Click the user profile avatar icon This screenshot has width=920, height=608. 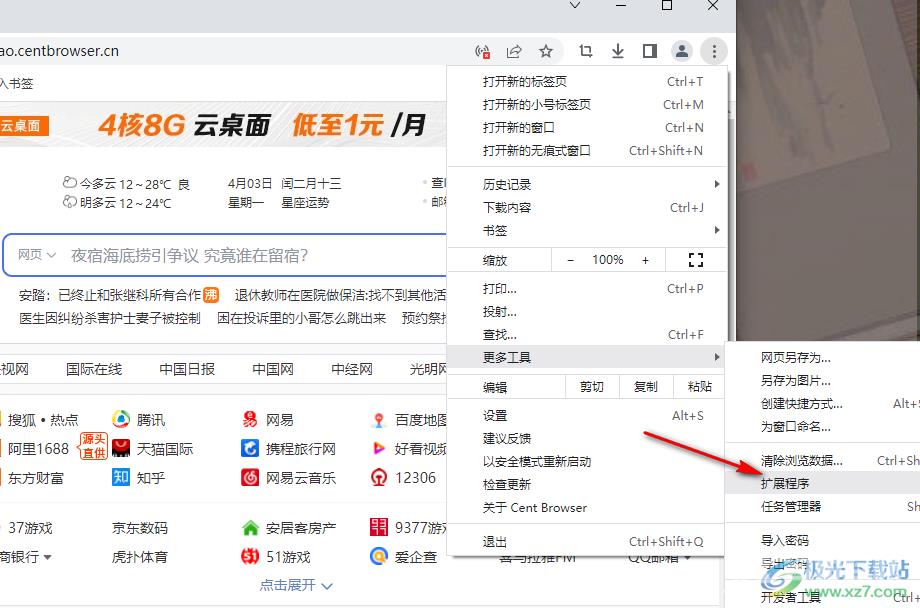(681, 51)
